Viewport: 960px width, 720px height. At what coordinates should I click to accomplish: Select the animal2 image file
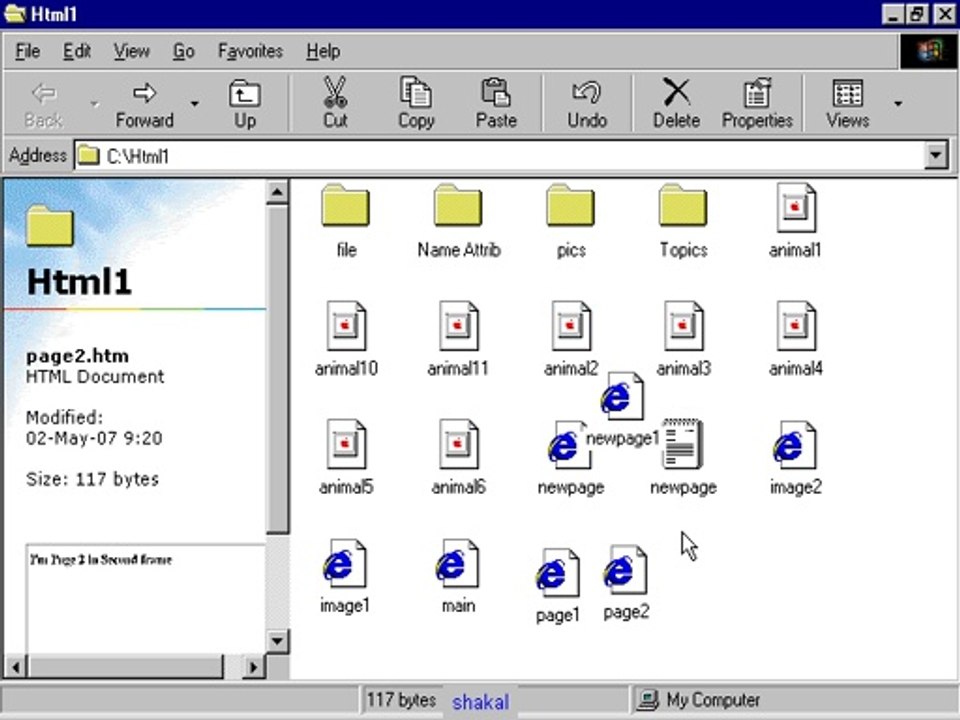pos(571,339)
